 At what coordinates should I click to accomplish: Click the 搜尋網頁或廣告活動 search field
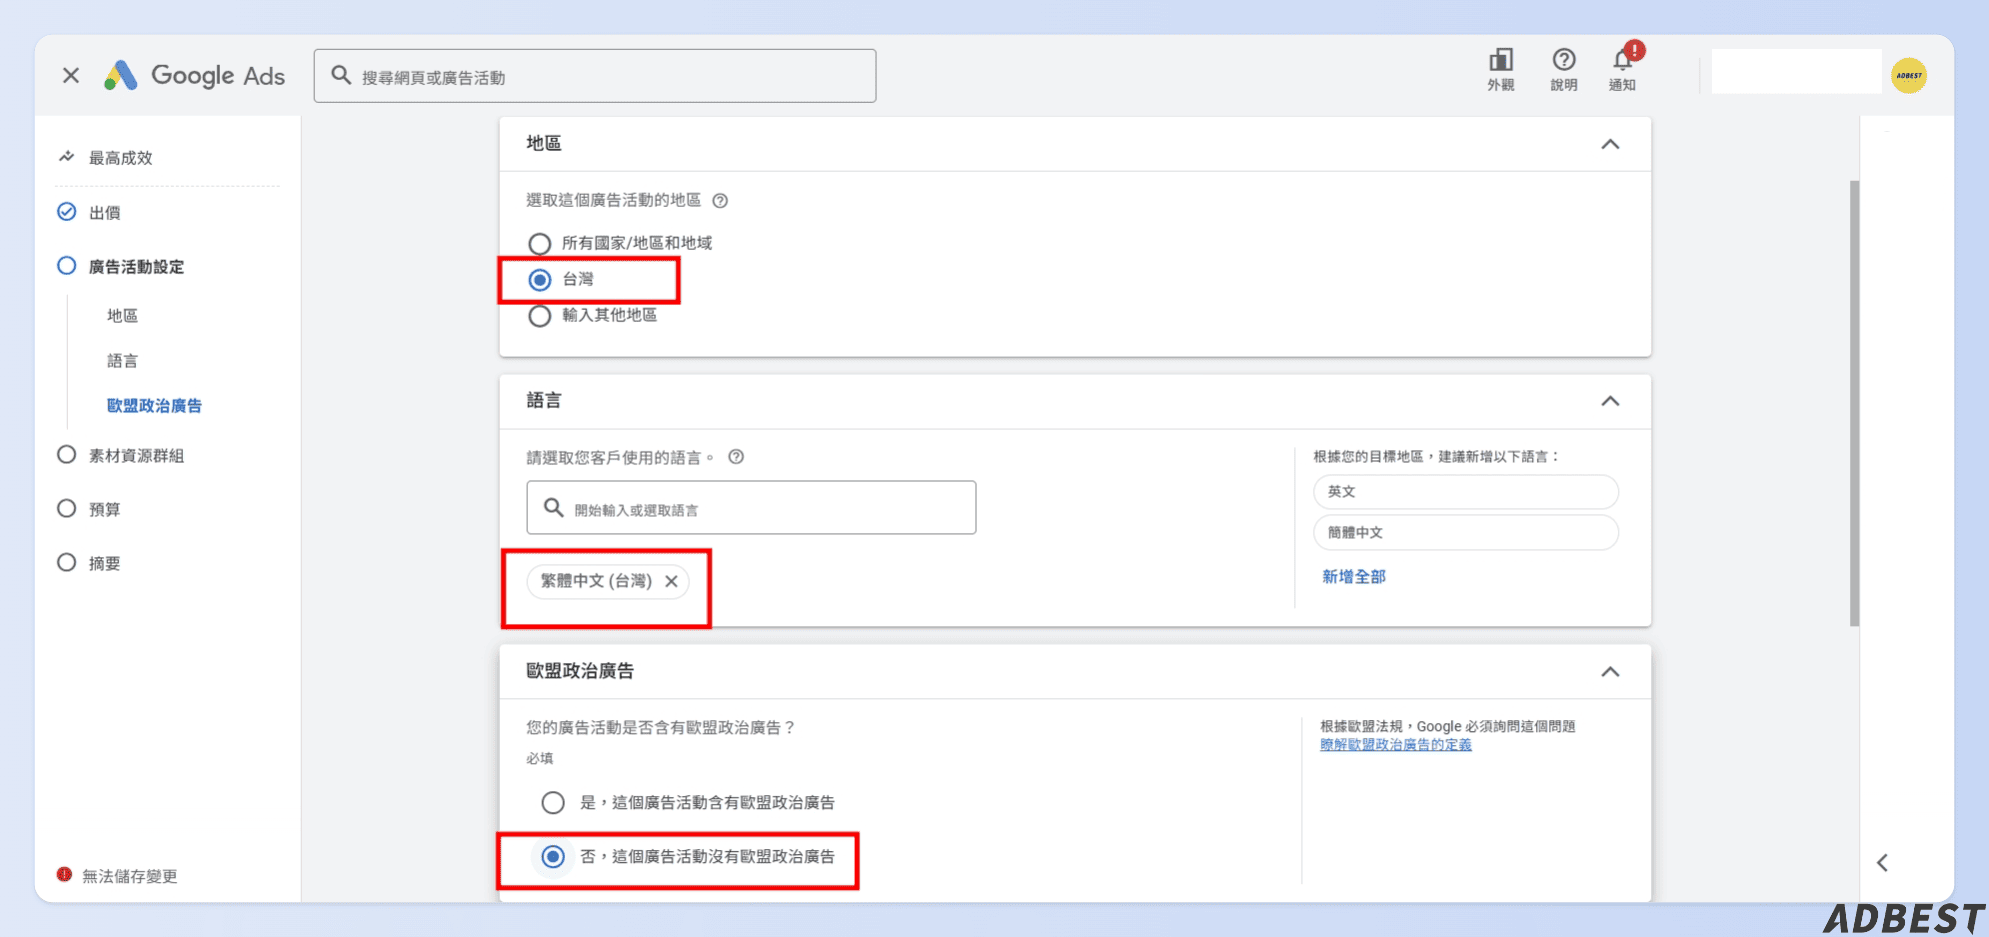(595, 76)
